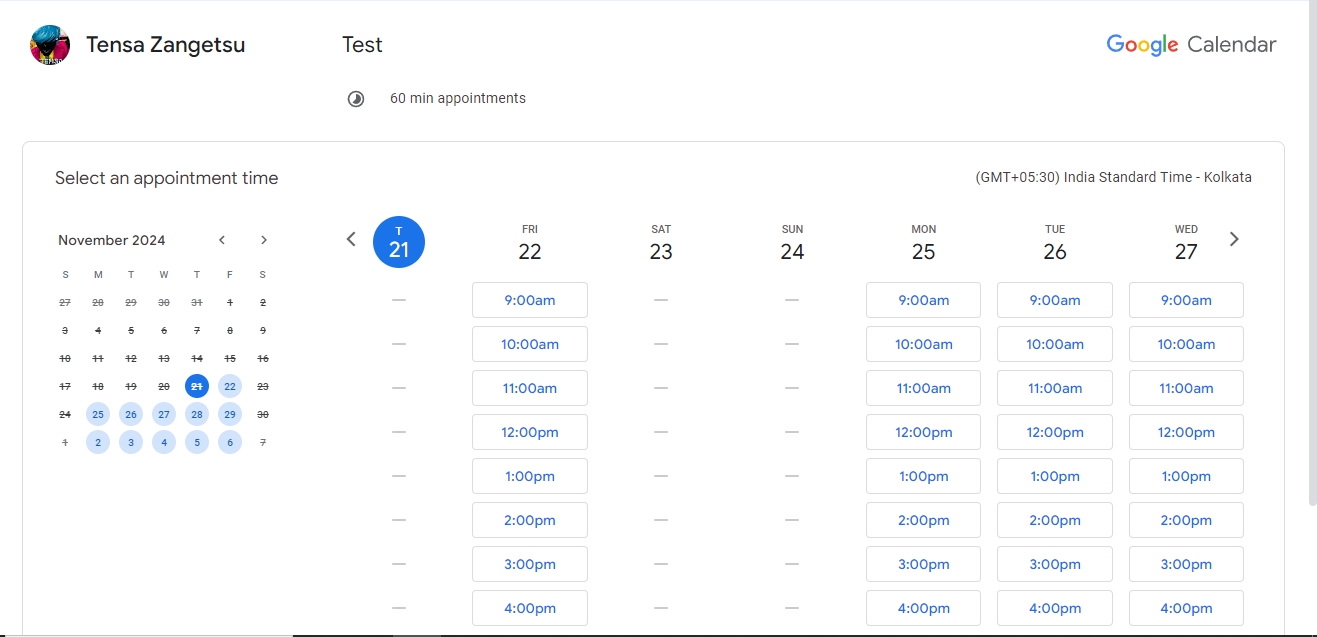This screenshot has height=637, width=1317.
Task: Select the 11:00am slot on Wednesday 27
Action: tap(1186, 388)
